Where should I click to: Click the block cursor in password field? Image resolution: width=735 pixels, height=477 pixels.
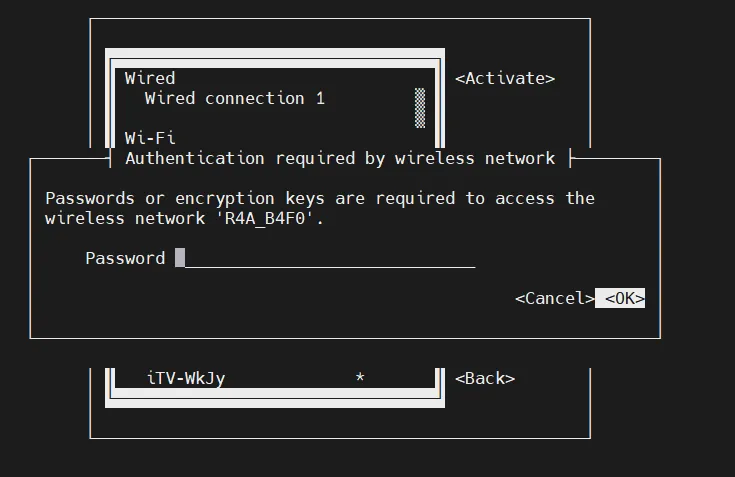[180, 258]
